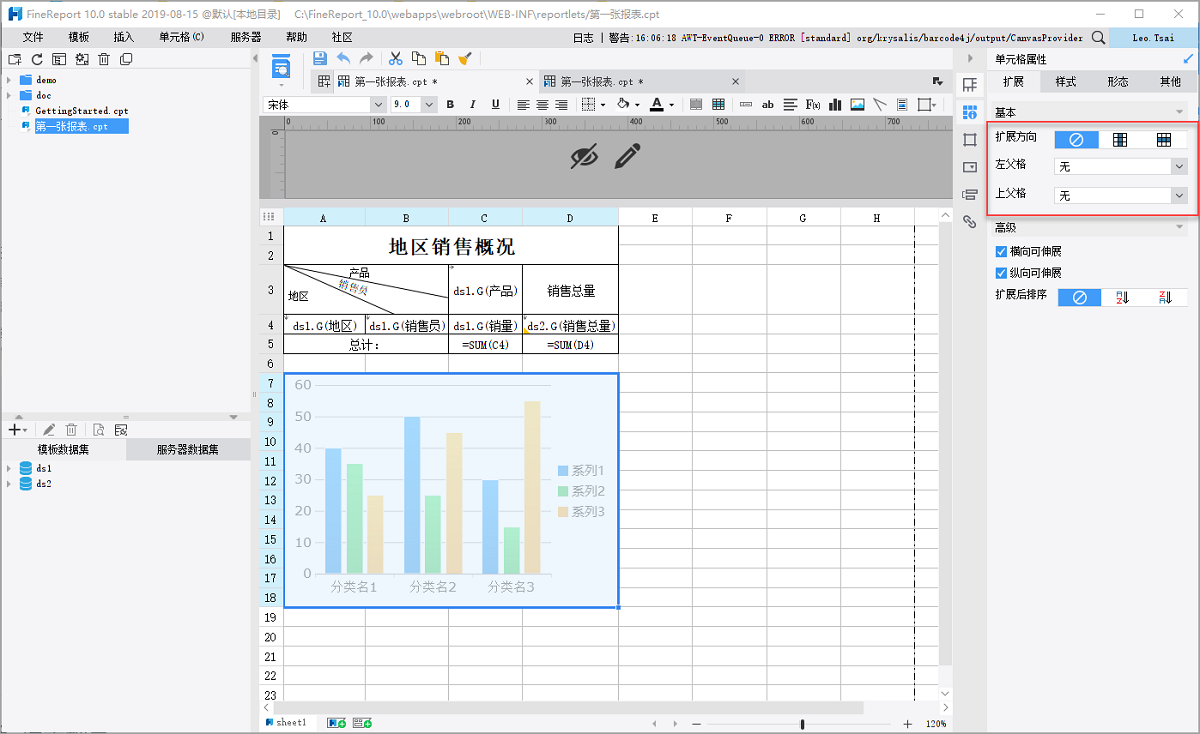Image resolution: width=1200 pixels, height=734 pixels.
Task: Click the Save icon in toolbar
Action: [x=320, y=59]
